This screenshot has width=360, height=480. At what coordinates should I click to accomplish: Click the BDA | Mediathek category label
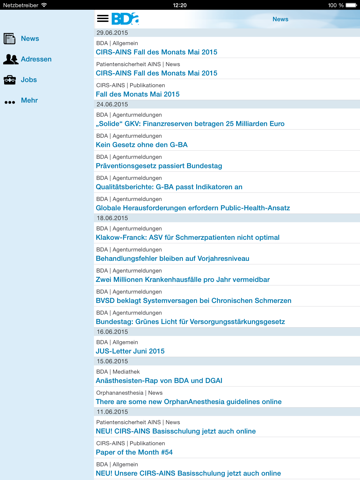tap(118, 372)
